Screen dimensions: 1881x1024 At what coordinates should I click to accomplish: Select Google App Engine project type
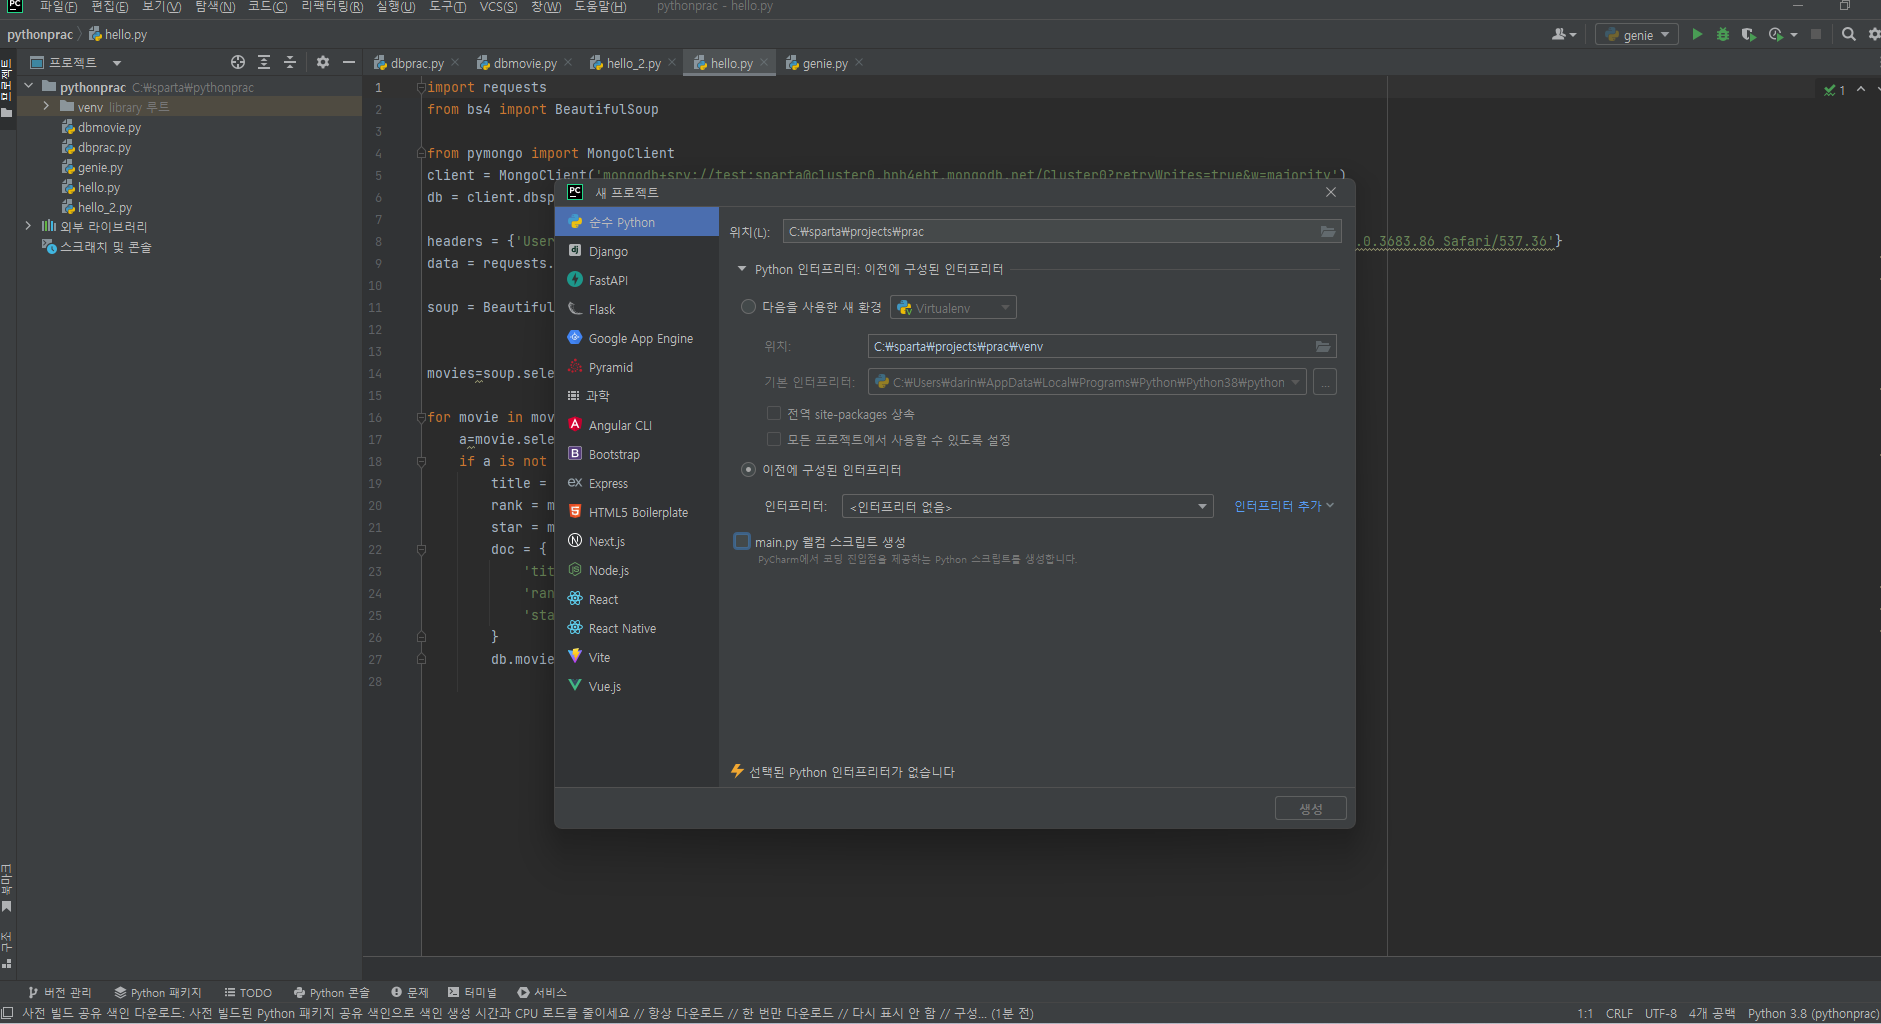(x=637, y=338)
